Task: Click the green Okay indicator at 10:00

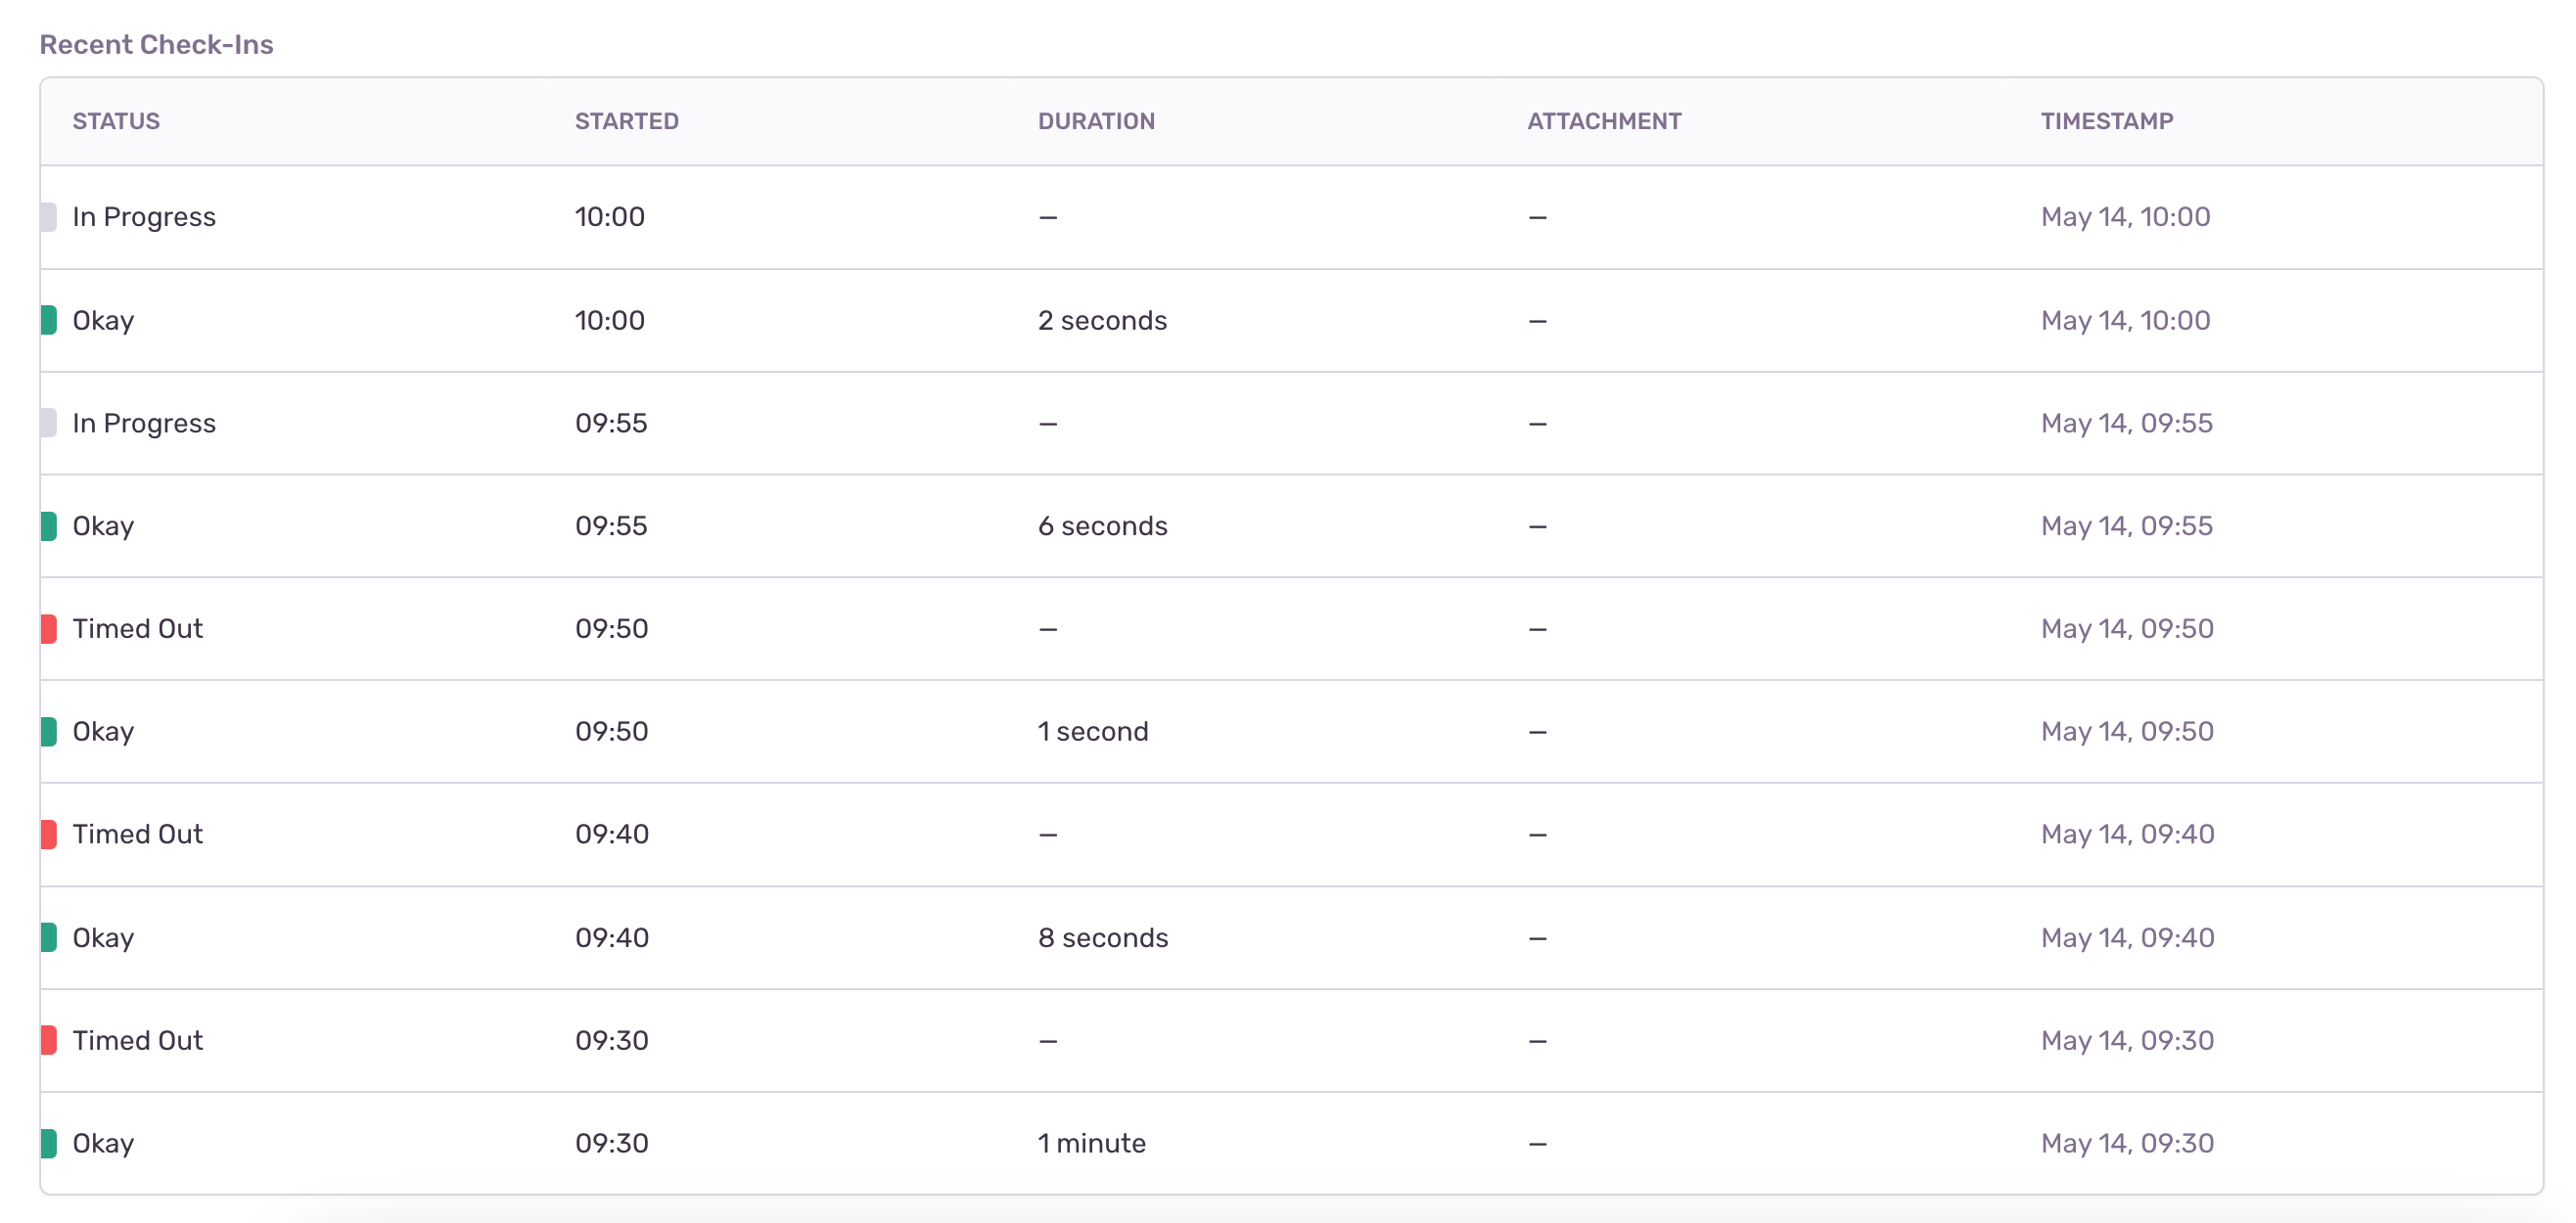Action: pyautogui.click(x=48, y=320)
